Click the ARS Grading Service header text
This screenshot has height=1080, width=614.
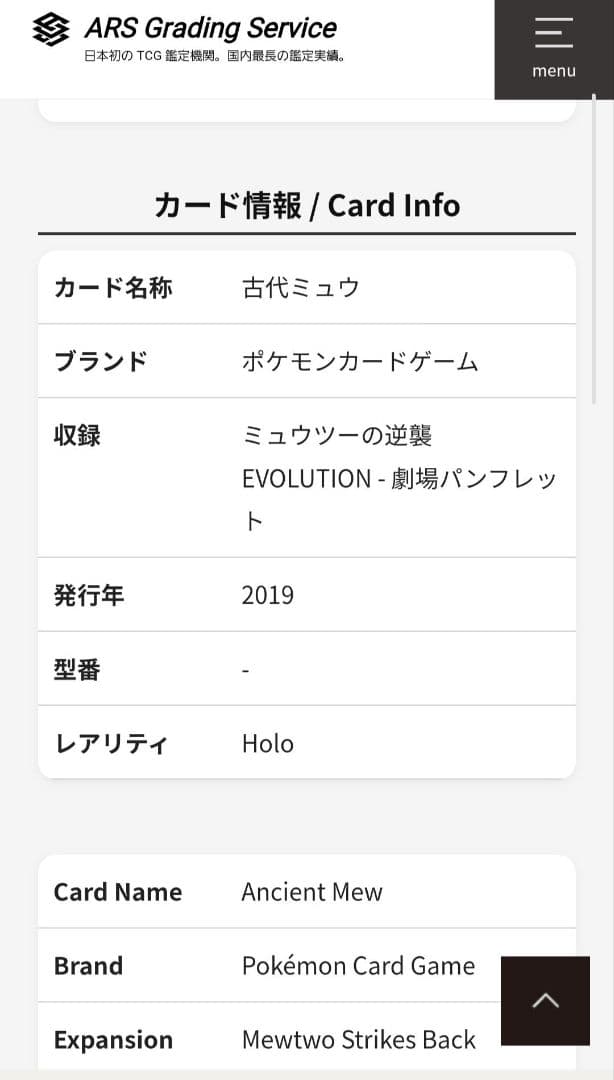click(x=210, y=28)
